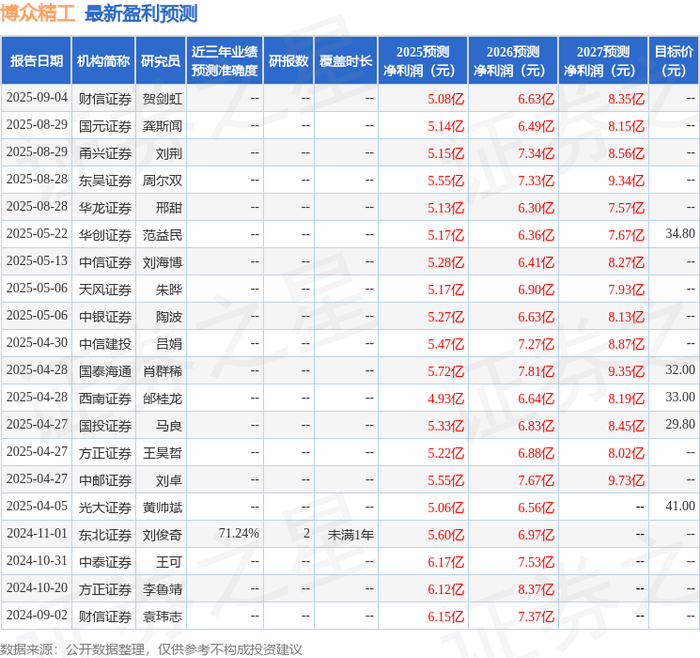
Task: Select target price 33.00
Action: [680, 397]
